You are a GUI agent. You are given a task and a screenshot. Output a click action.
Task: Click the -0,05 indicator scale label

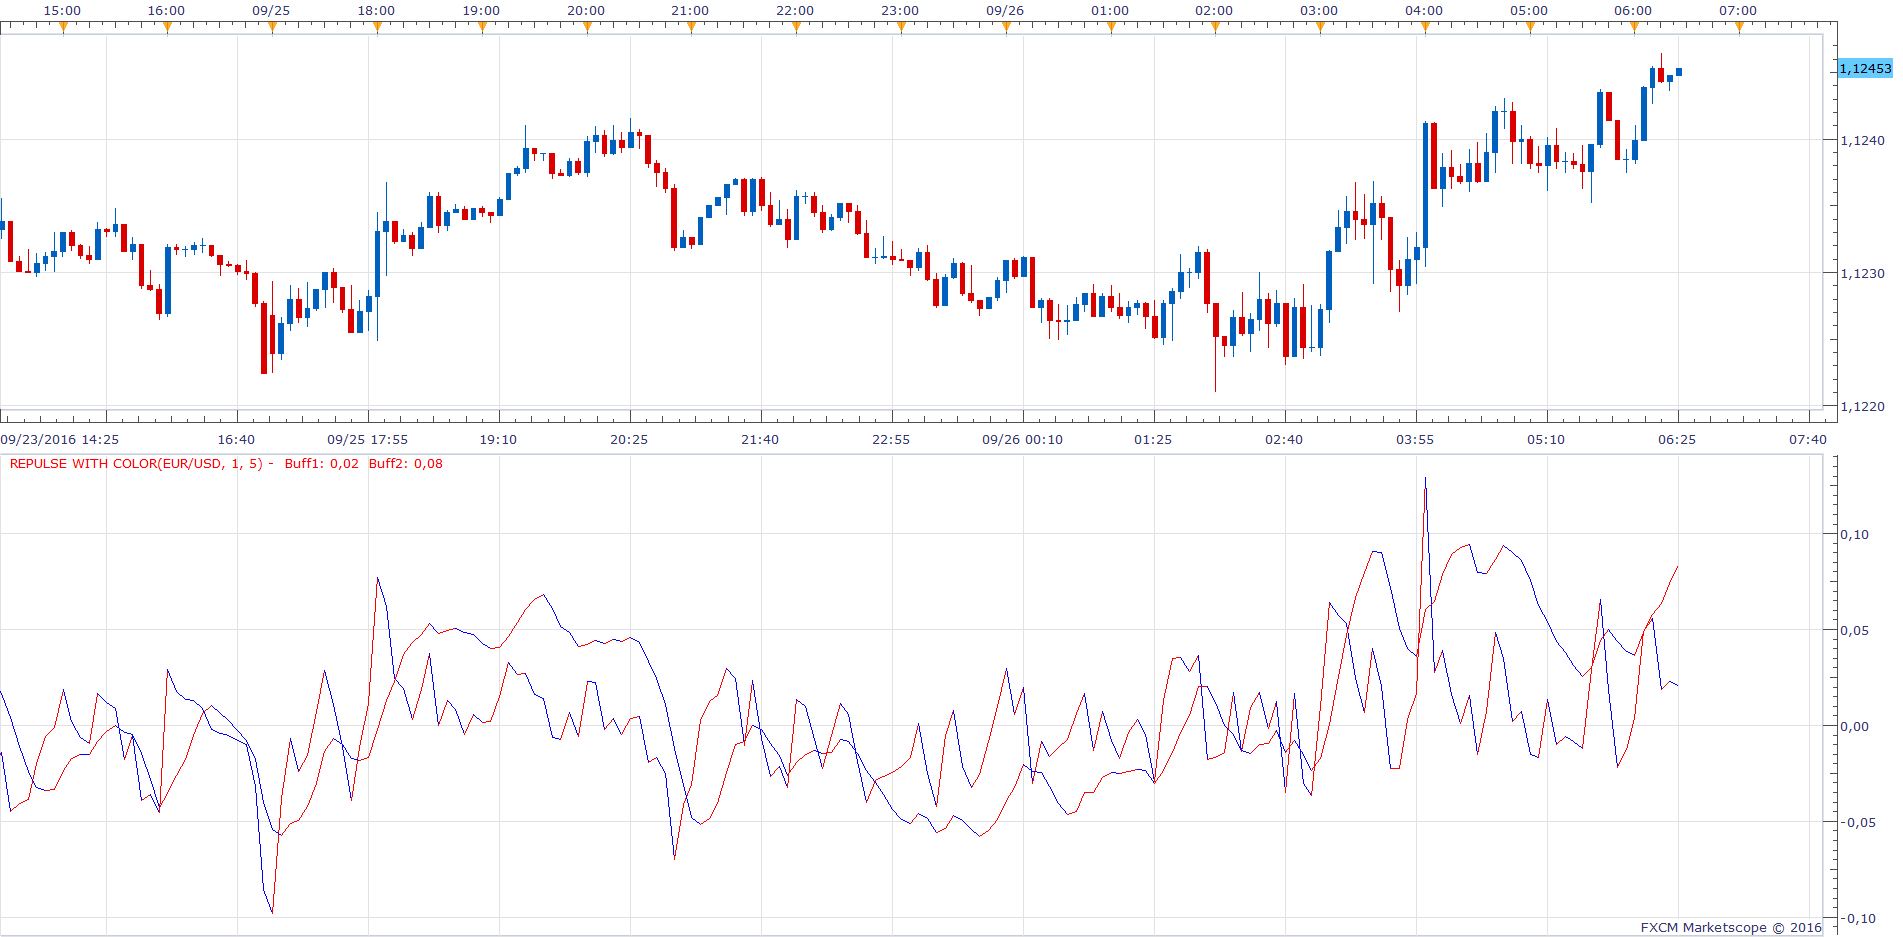click(1858, 823)
